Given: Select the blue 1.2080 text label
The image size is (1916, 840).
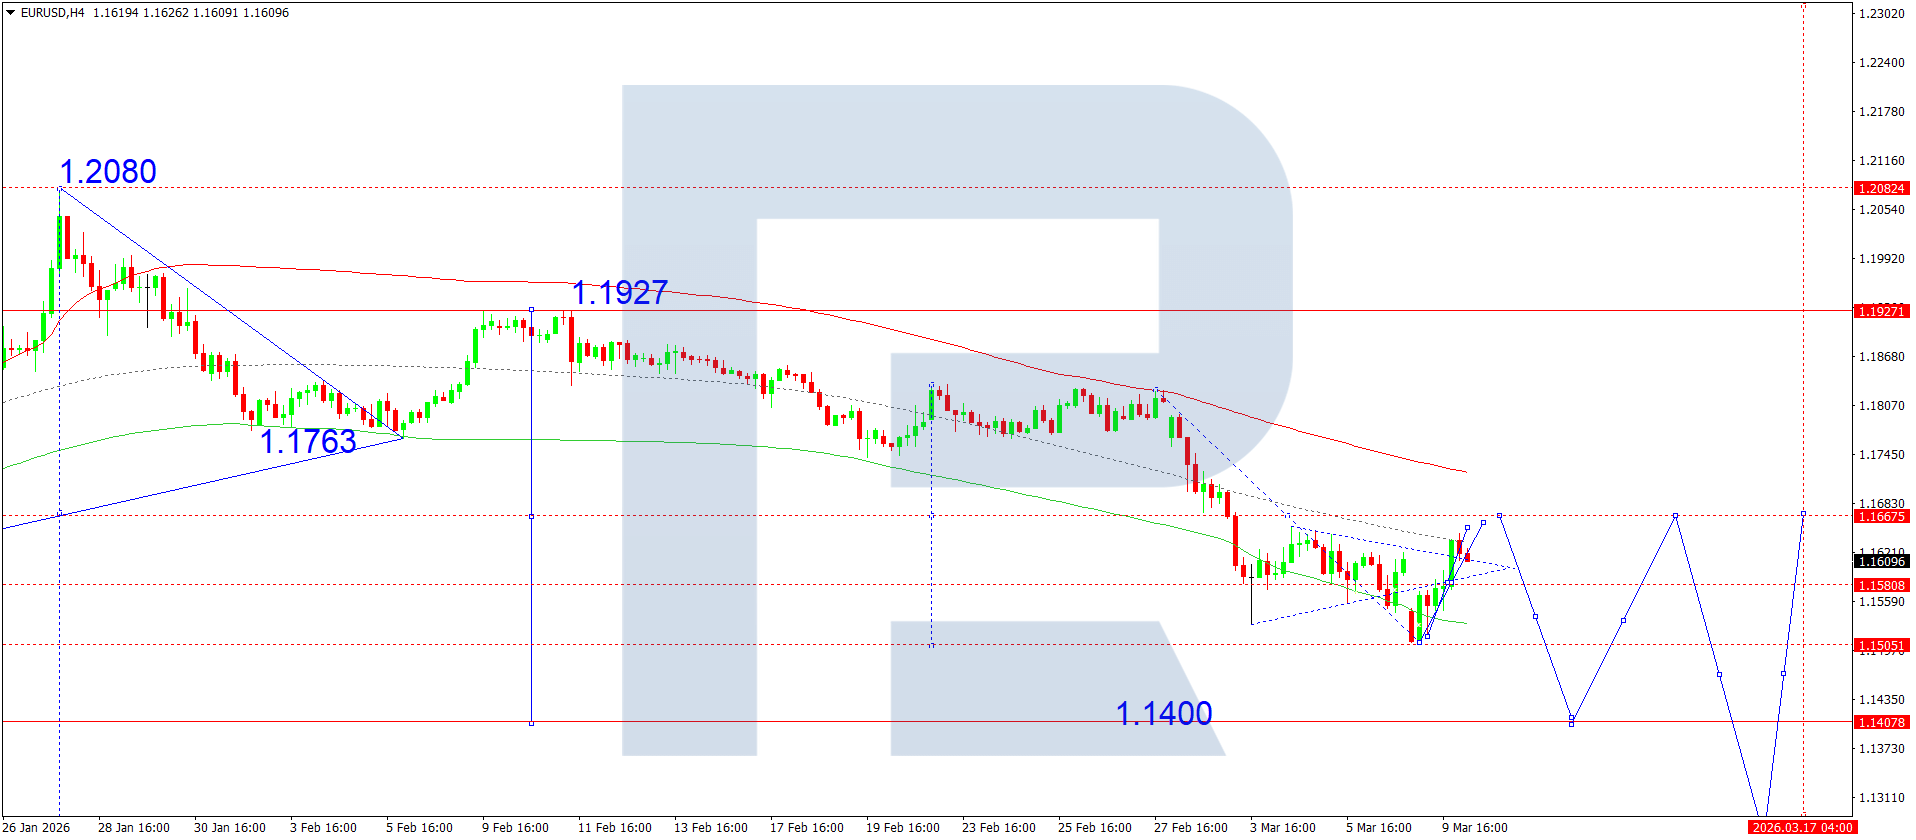Looking at the screenshot, I should [x=108, y=172].
